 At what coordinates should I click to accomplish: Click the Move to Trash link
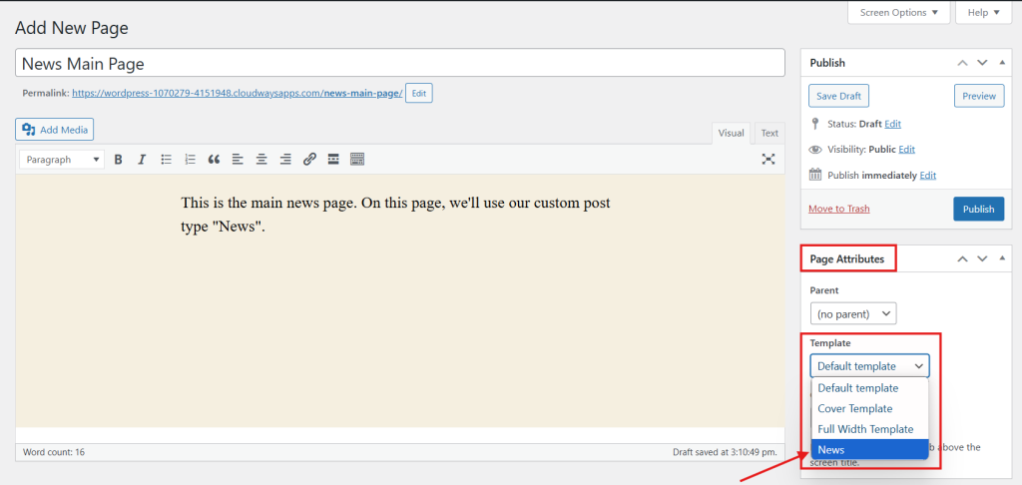click(838, 209)
